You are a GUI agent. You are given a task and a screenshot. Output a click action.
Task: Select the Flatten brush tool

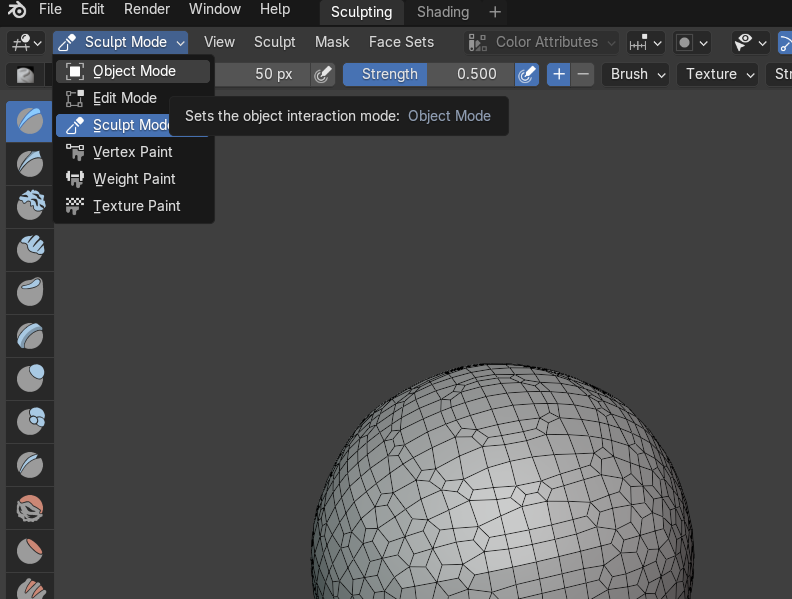(x=30, y=551)
